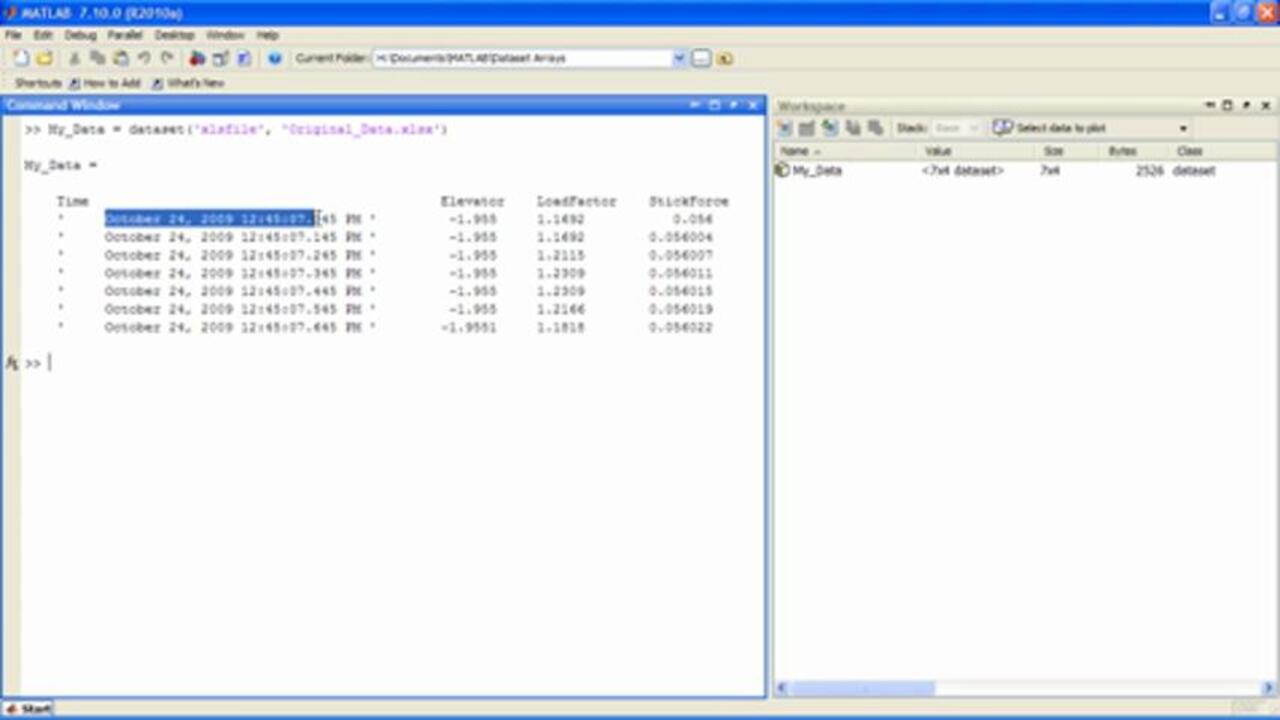The height and width of the screenshot is (720, 1280).
Task: Open the Debug menu
Action: click(80, 35)
